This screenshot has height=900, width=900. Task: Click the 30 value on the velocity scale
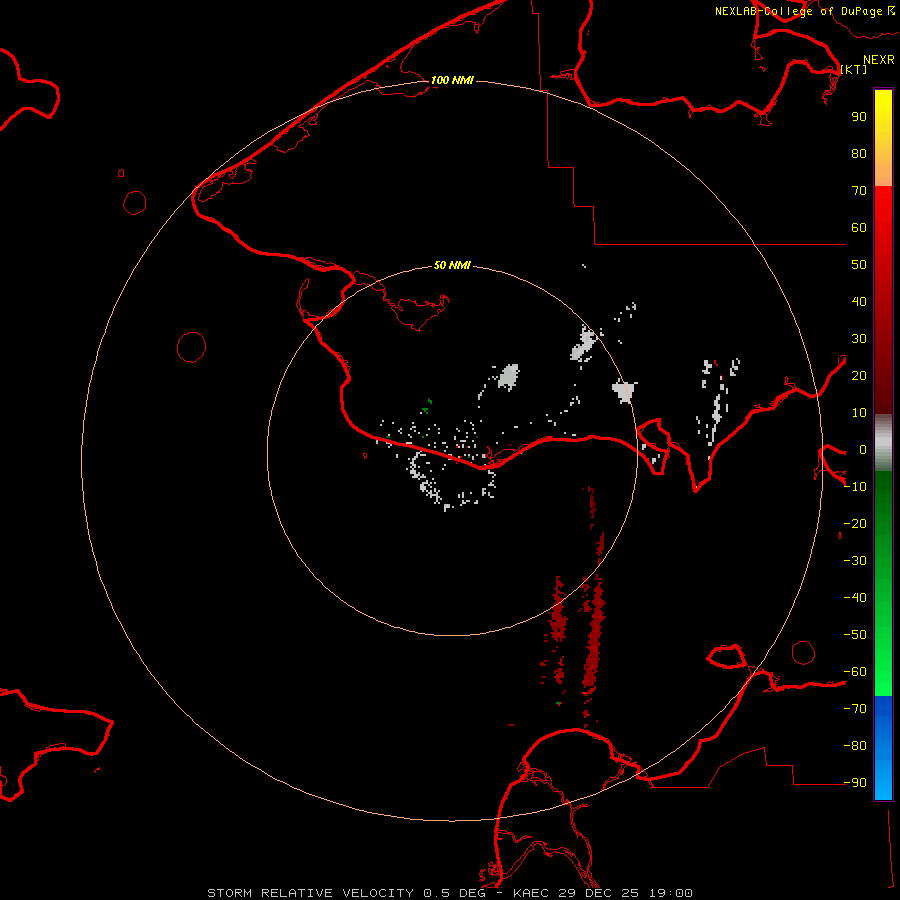pyautogui.click(x=859, y=339)
